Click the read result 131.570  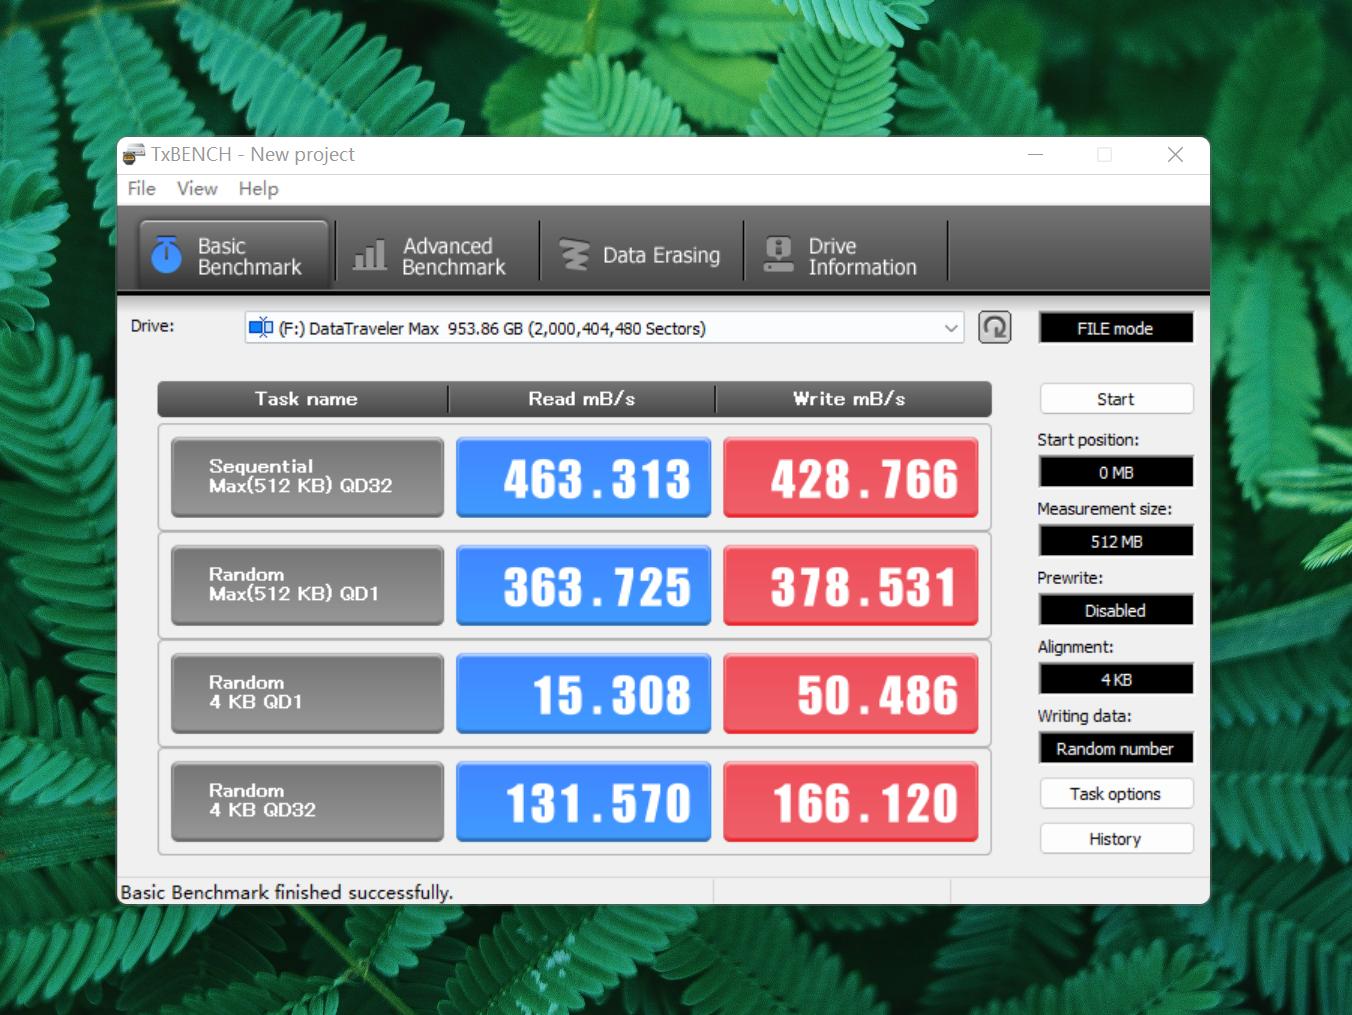[x=584, y=801]
